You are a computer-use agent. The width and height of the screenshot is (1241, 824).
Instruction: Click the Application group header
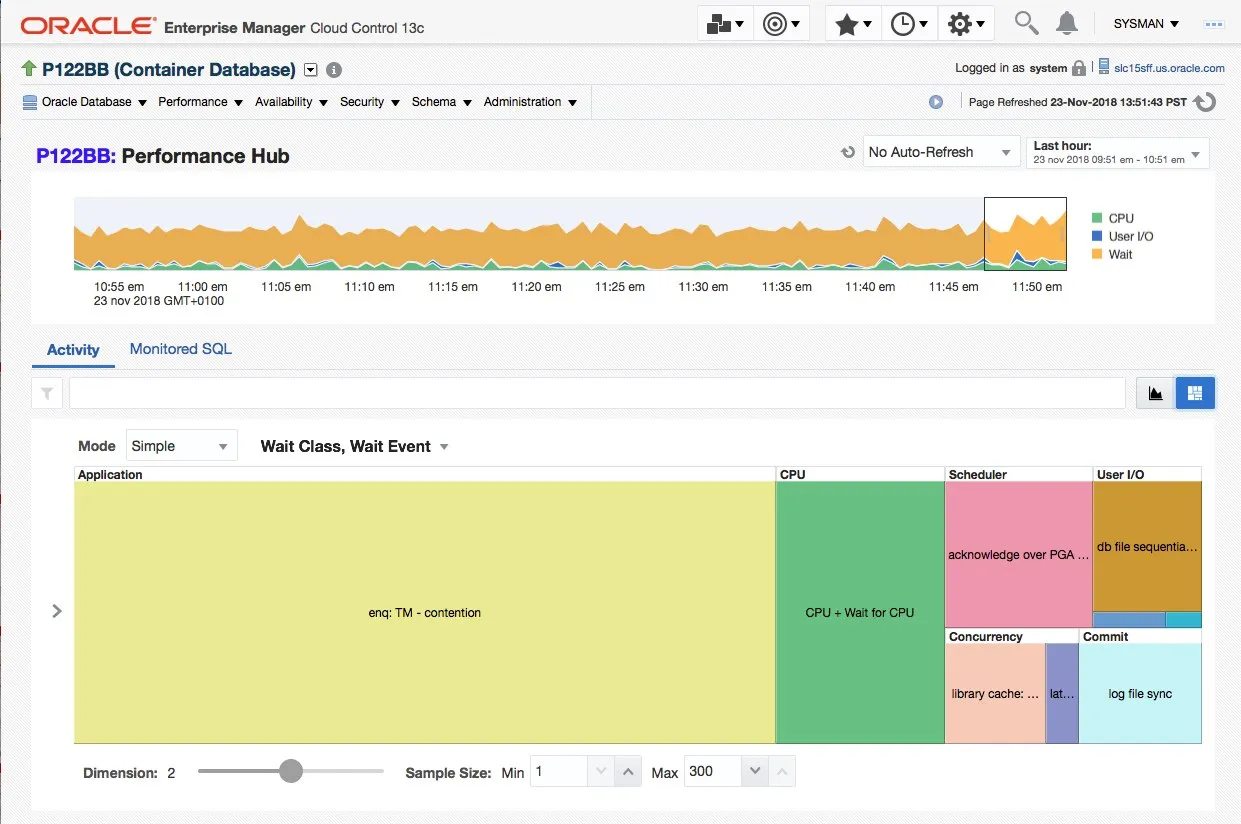click(x=425, y=475)
